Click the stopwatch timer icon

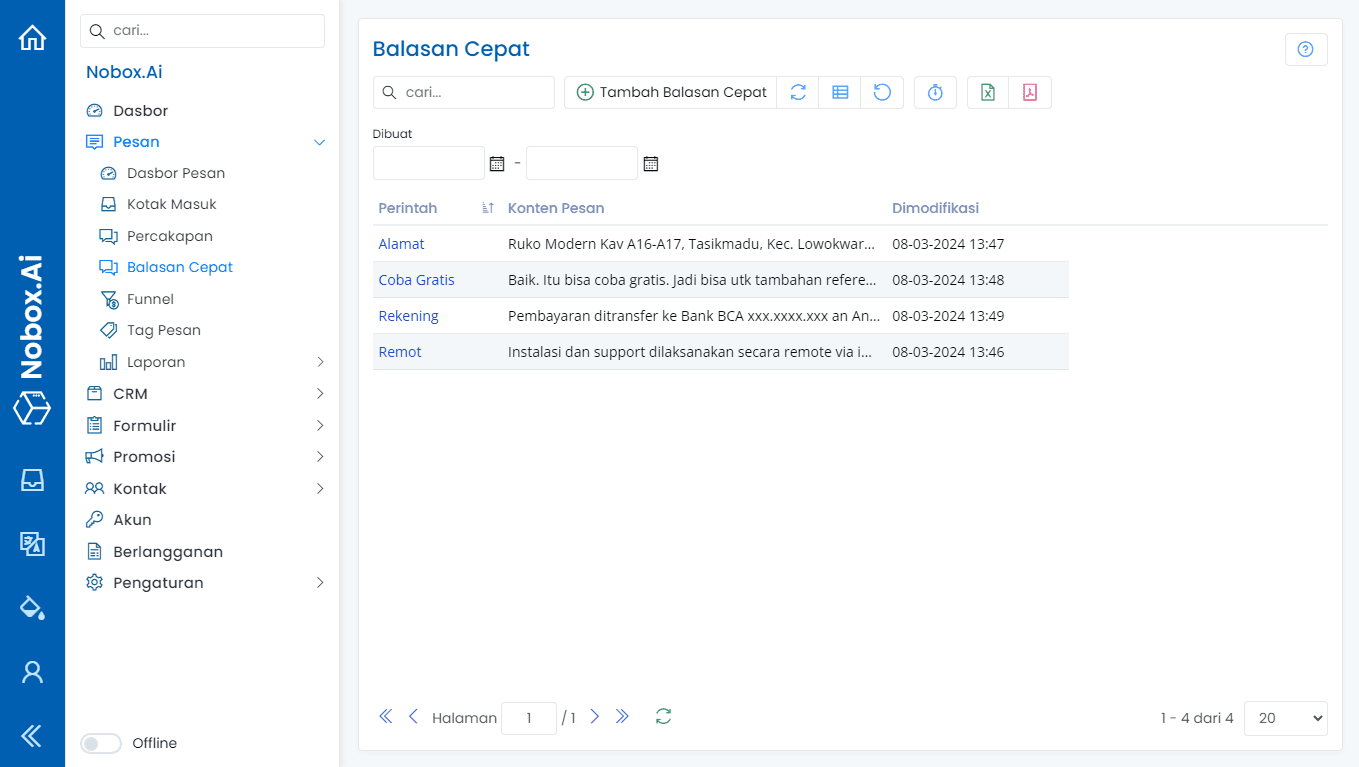pyautogui.click(x=935, y=92)
